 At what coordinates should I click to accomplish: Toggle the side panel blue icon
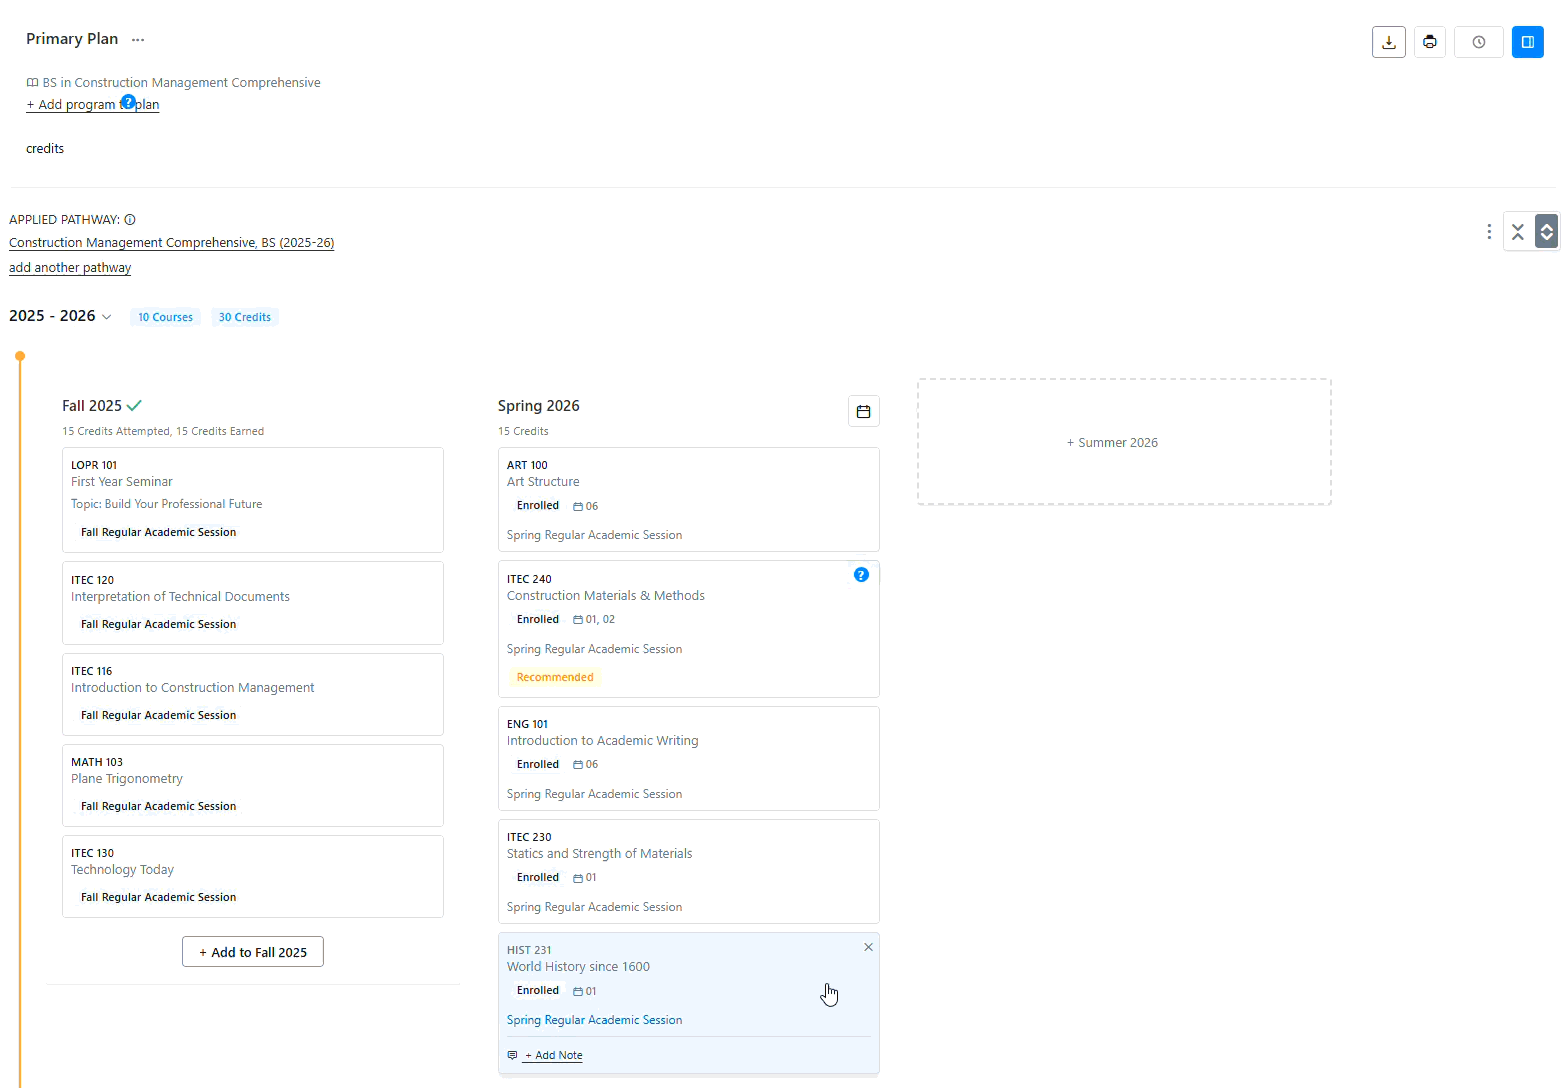tap(1528, 42)
